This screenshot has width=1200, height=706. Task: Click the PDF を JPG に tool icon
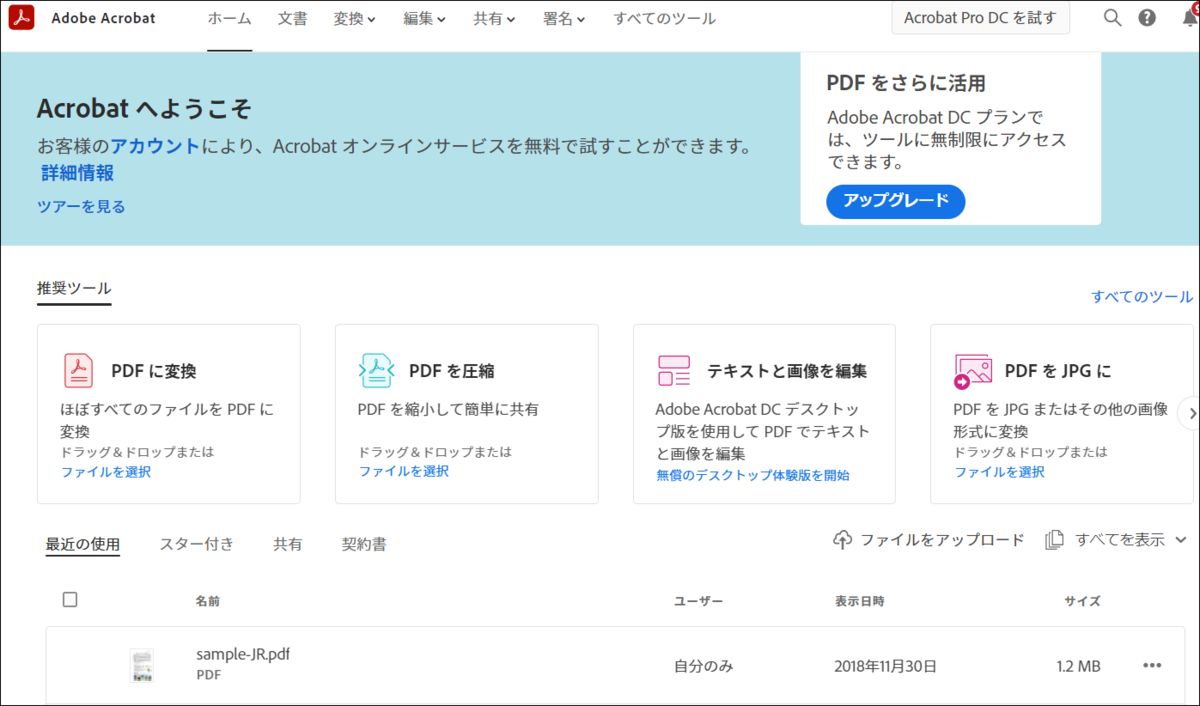pyautogui.click(x=972, y=371)
